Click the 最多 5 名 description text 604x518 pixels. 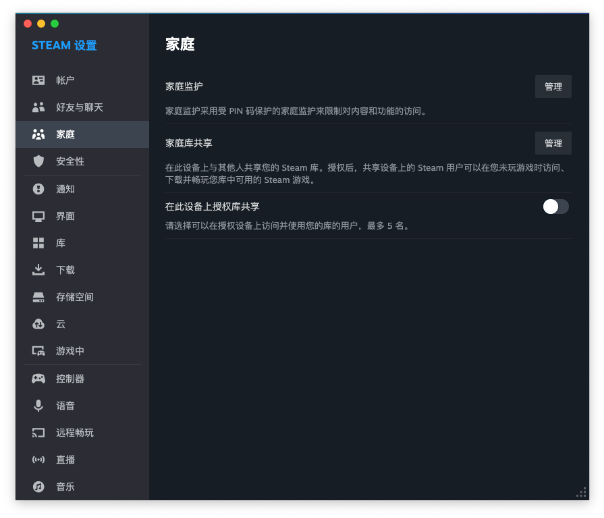[287, 226]
